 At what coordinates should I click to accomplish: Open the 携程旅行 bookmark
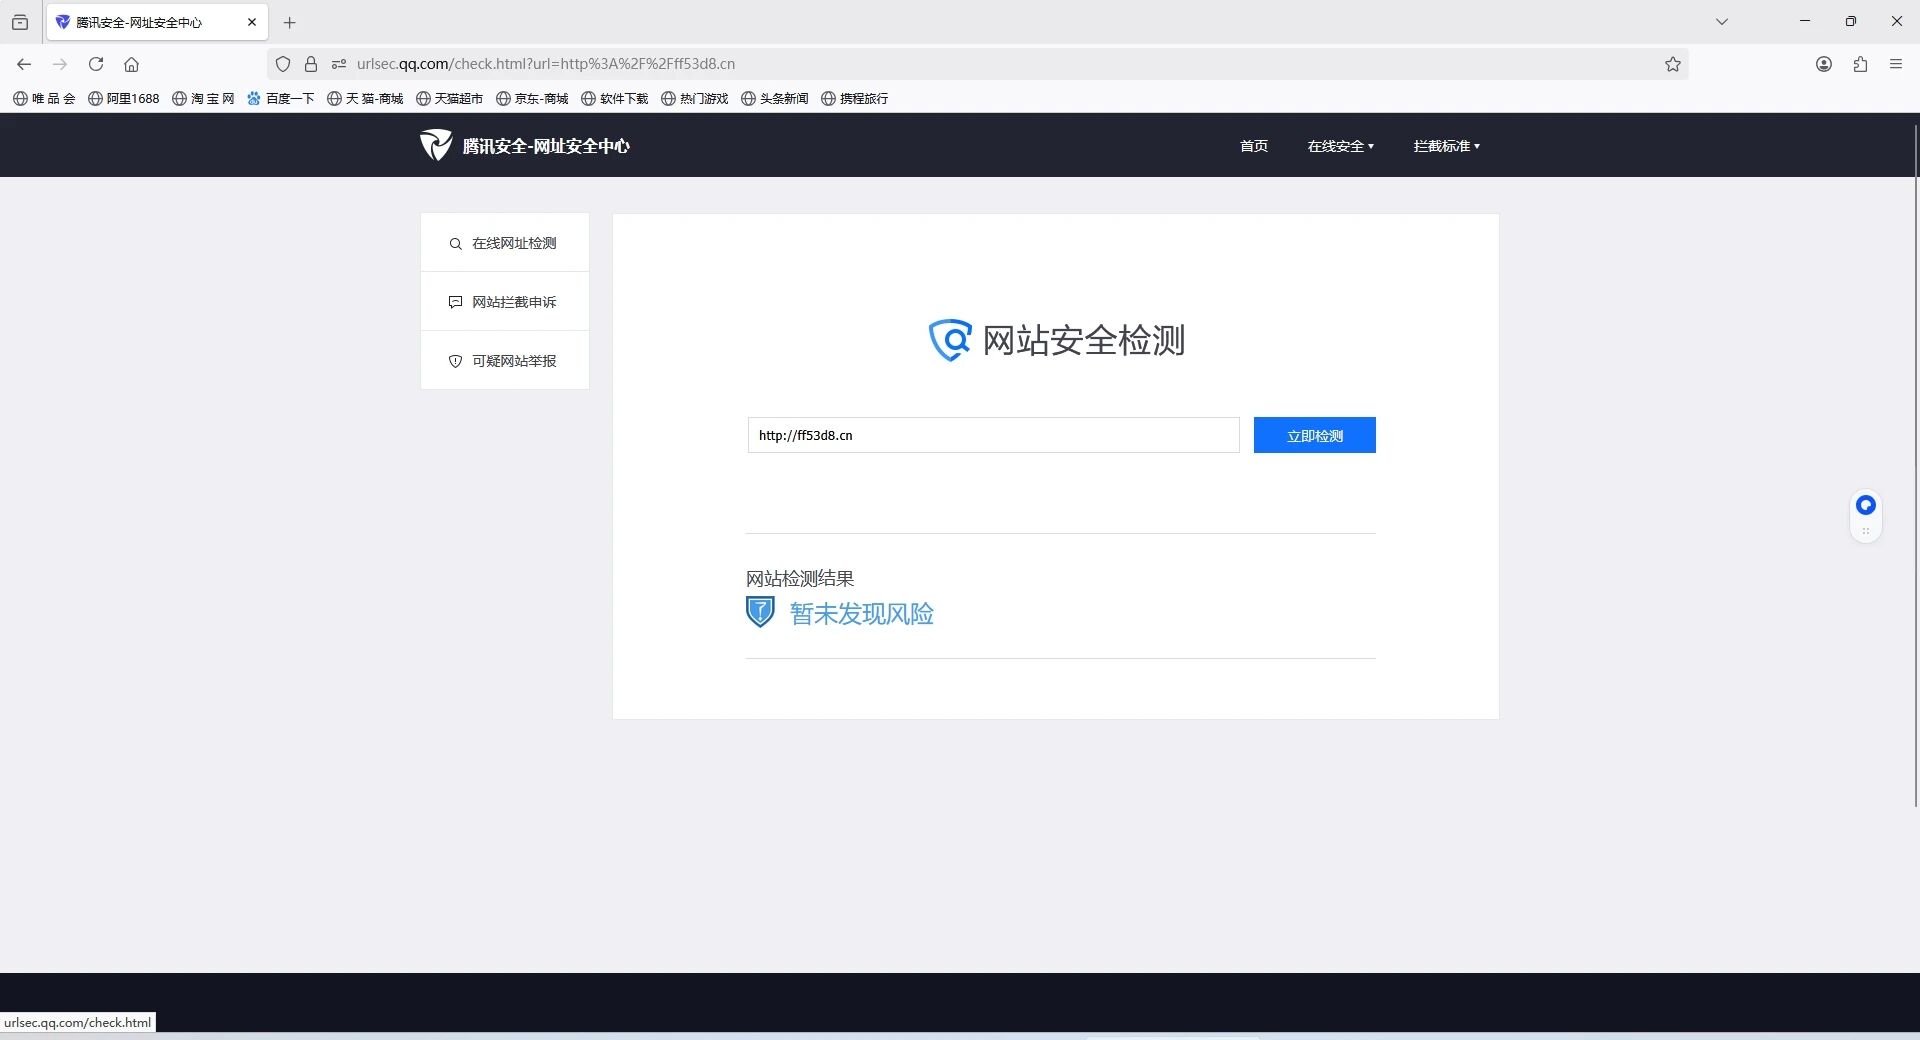pos(855,98)
